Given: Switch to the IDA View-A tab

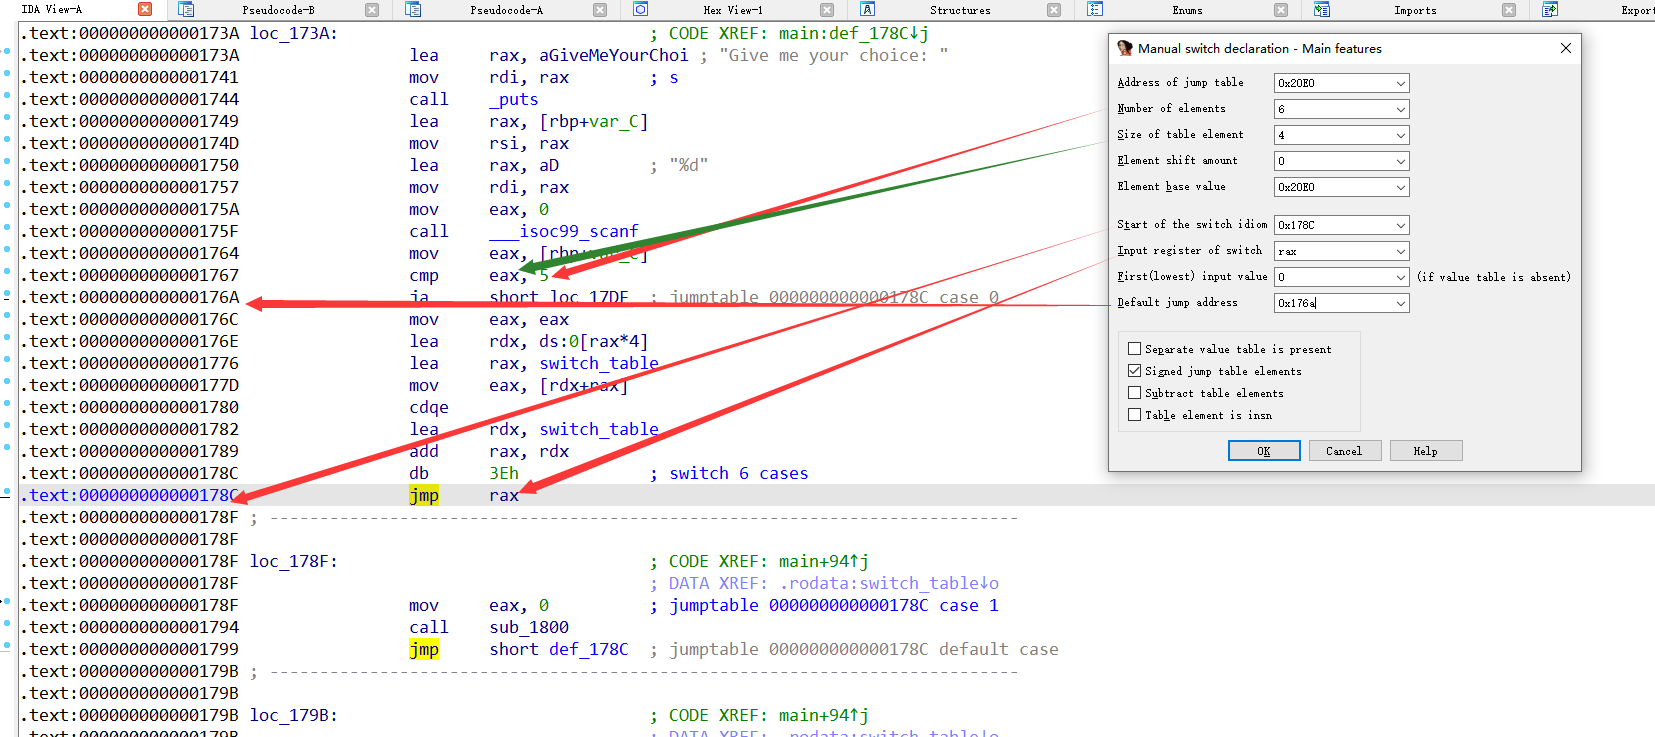Looking at the screenshot, I should [x=52, y=10].
